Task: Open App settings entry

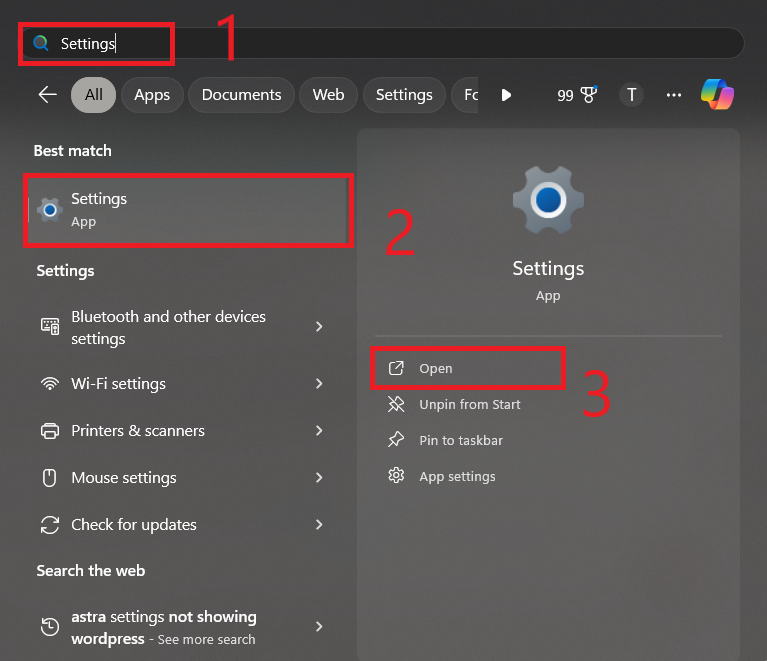Action: (456, 476)
